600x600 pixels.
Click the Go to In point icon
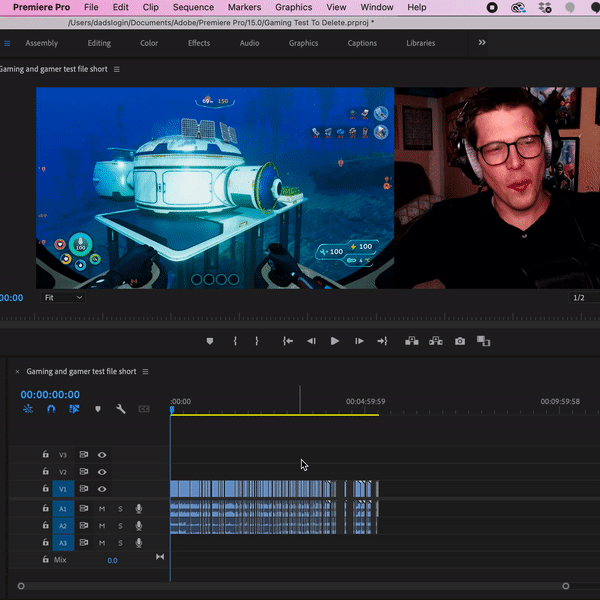click(288, 341)
